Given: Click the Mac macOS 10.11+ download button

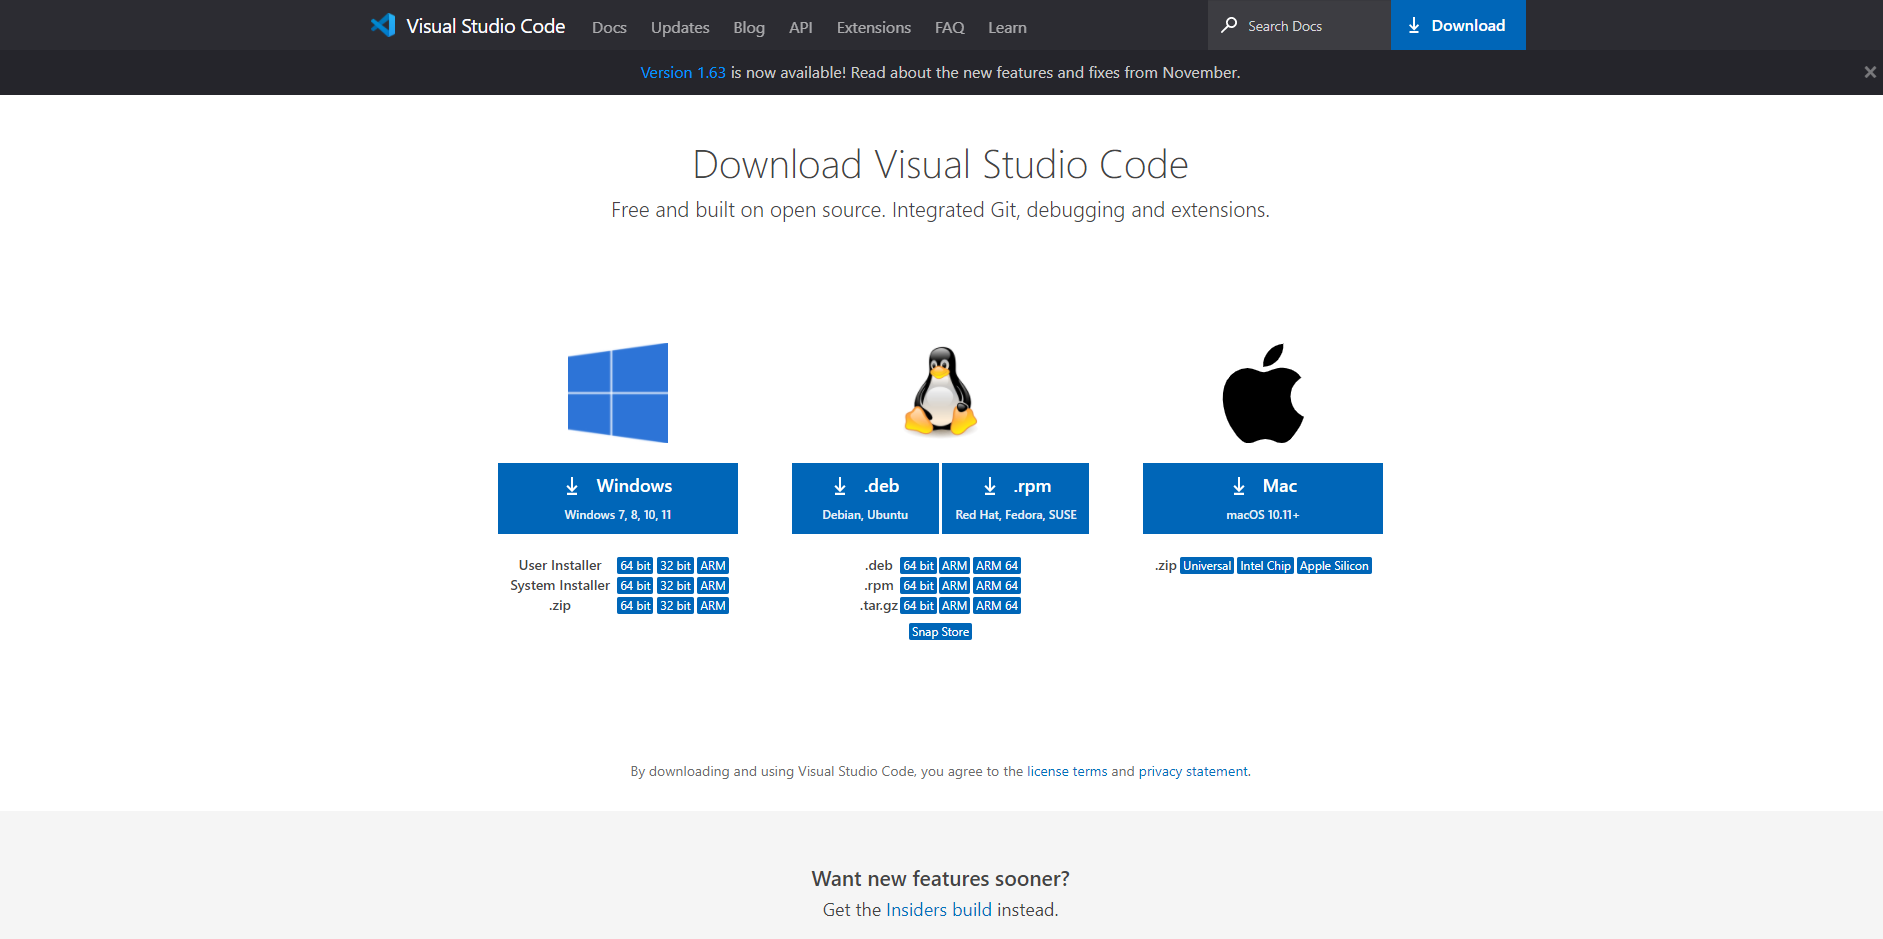Looking at the screenshot, I should [1263, 498].
